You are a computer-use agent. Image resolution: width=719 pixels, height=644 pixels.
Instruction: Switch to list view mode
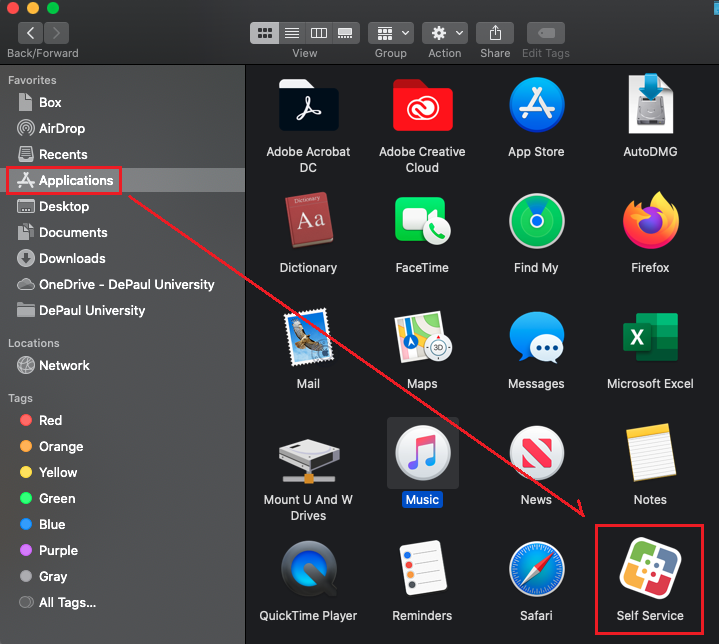coord(292,33)
